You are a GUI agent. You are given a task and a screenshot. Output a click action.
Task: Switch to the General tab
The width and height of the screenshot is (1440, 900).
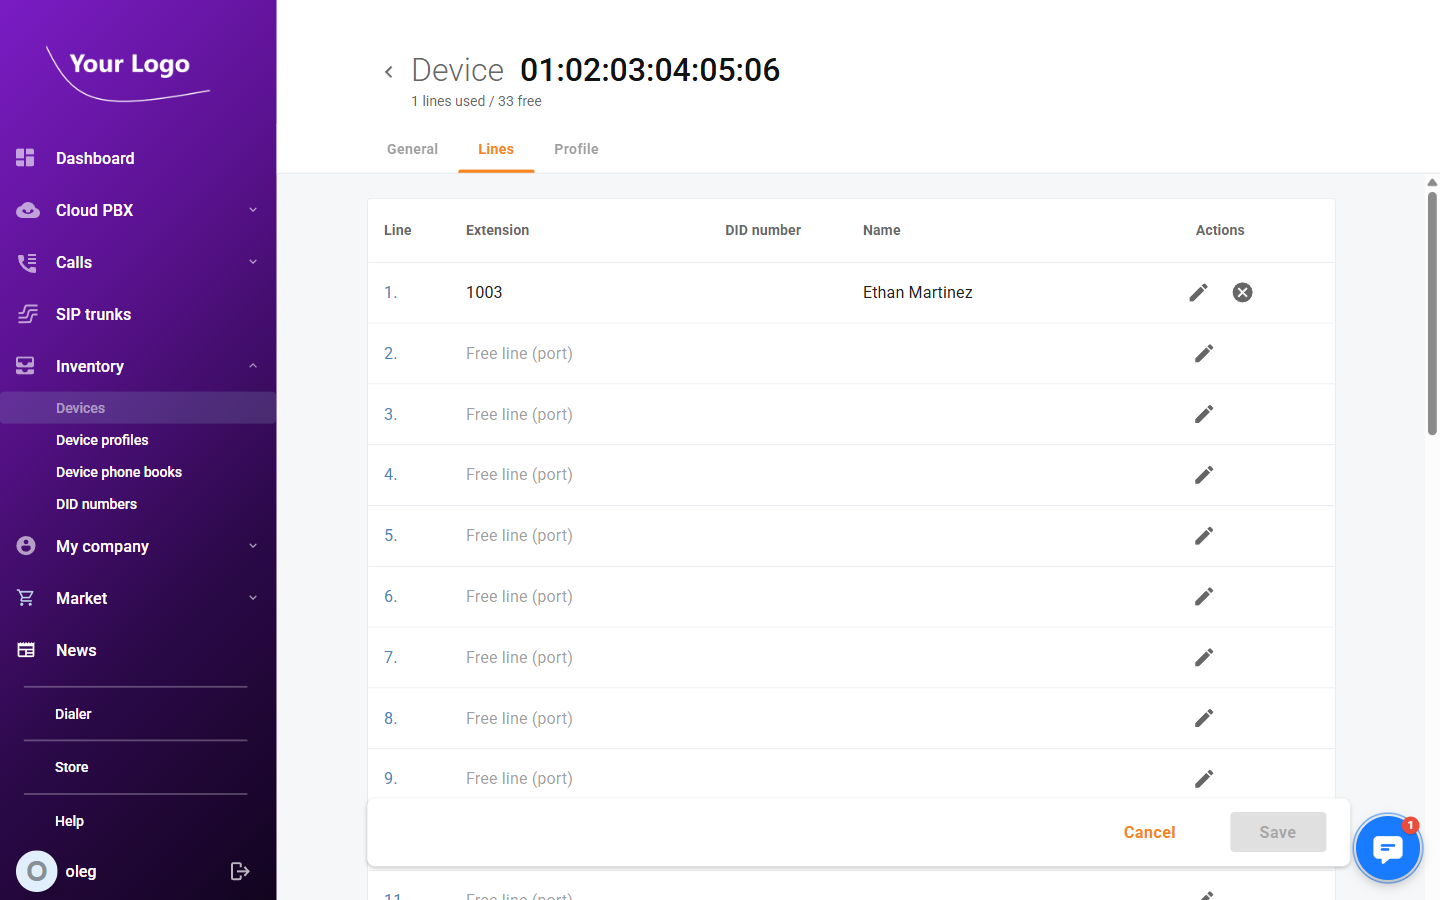pos(412,148)
